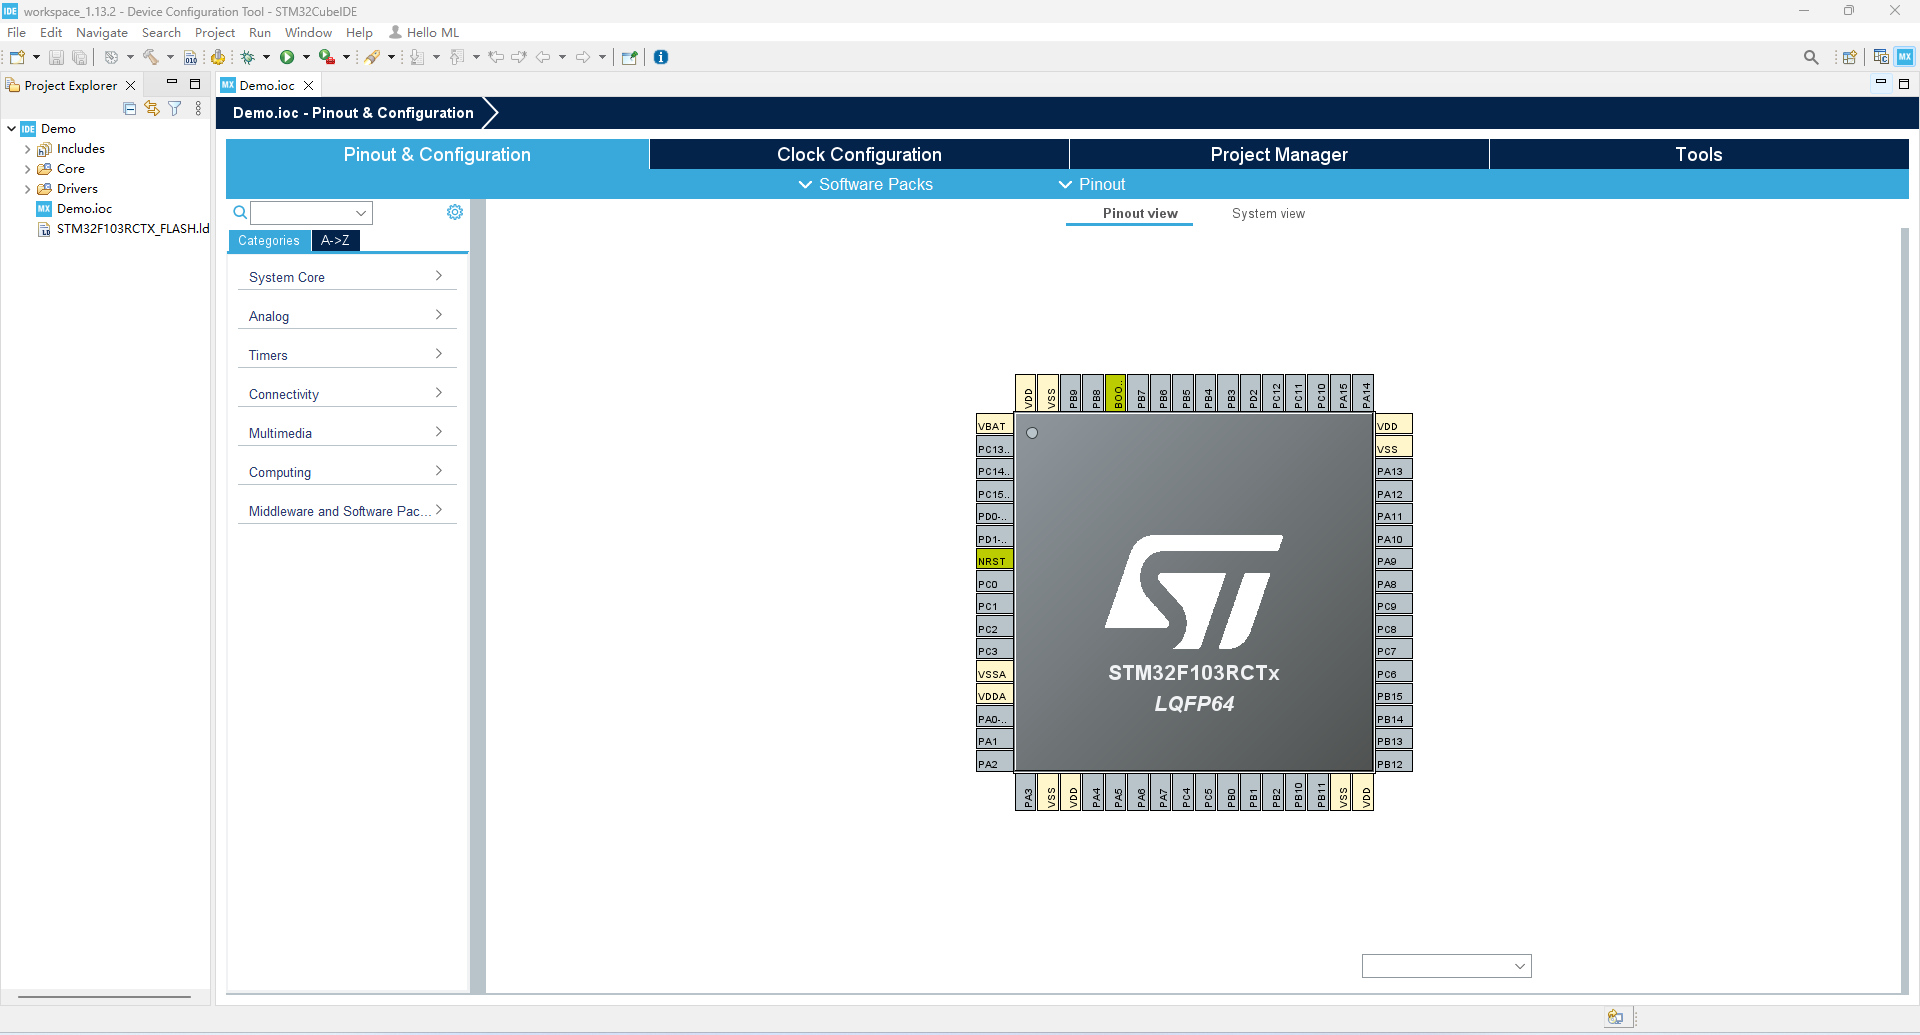Toggle Link with Editor in Project Explorer

[x=152, y=108]
